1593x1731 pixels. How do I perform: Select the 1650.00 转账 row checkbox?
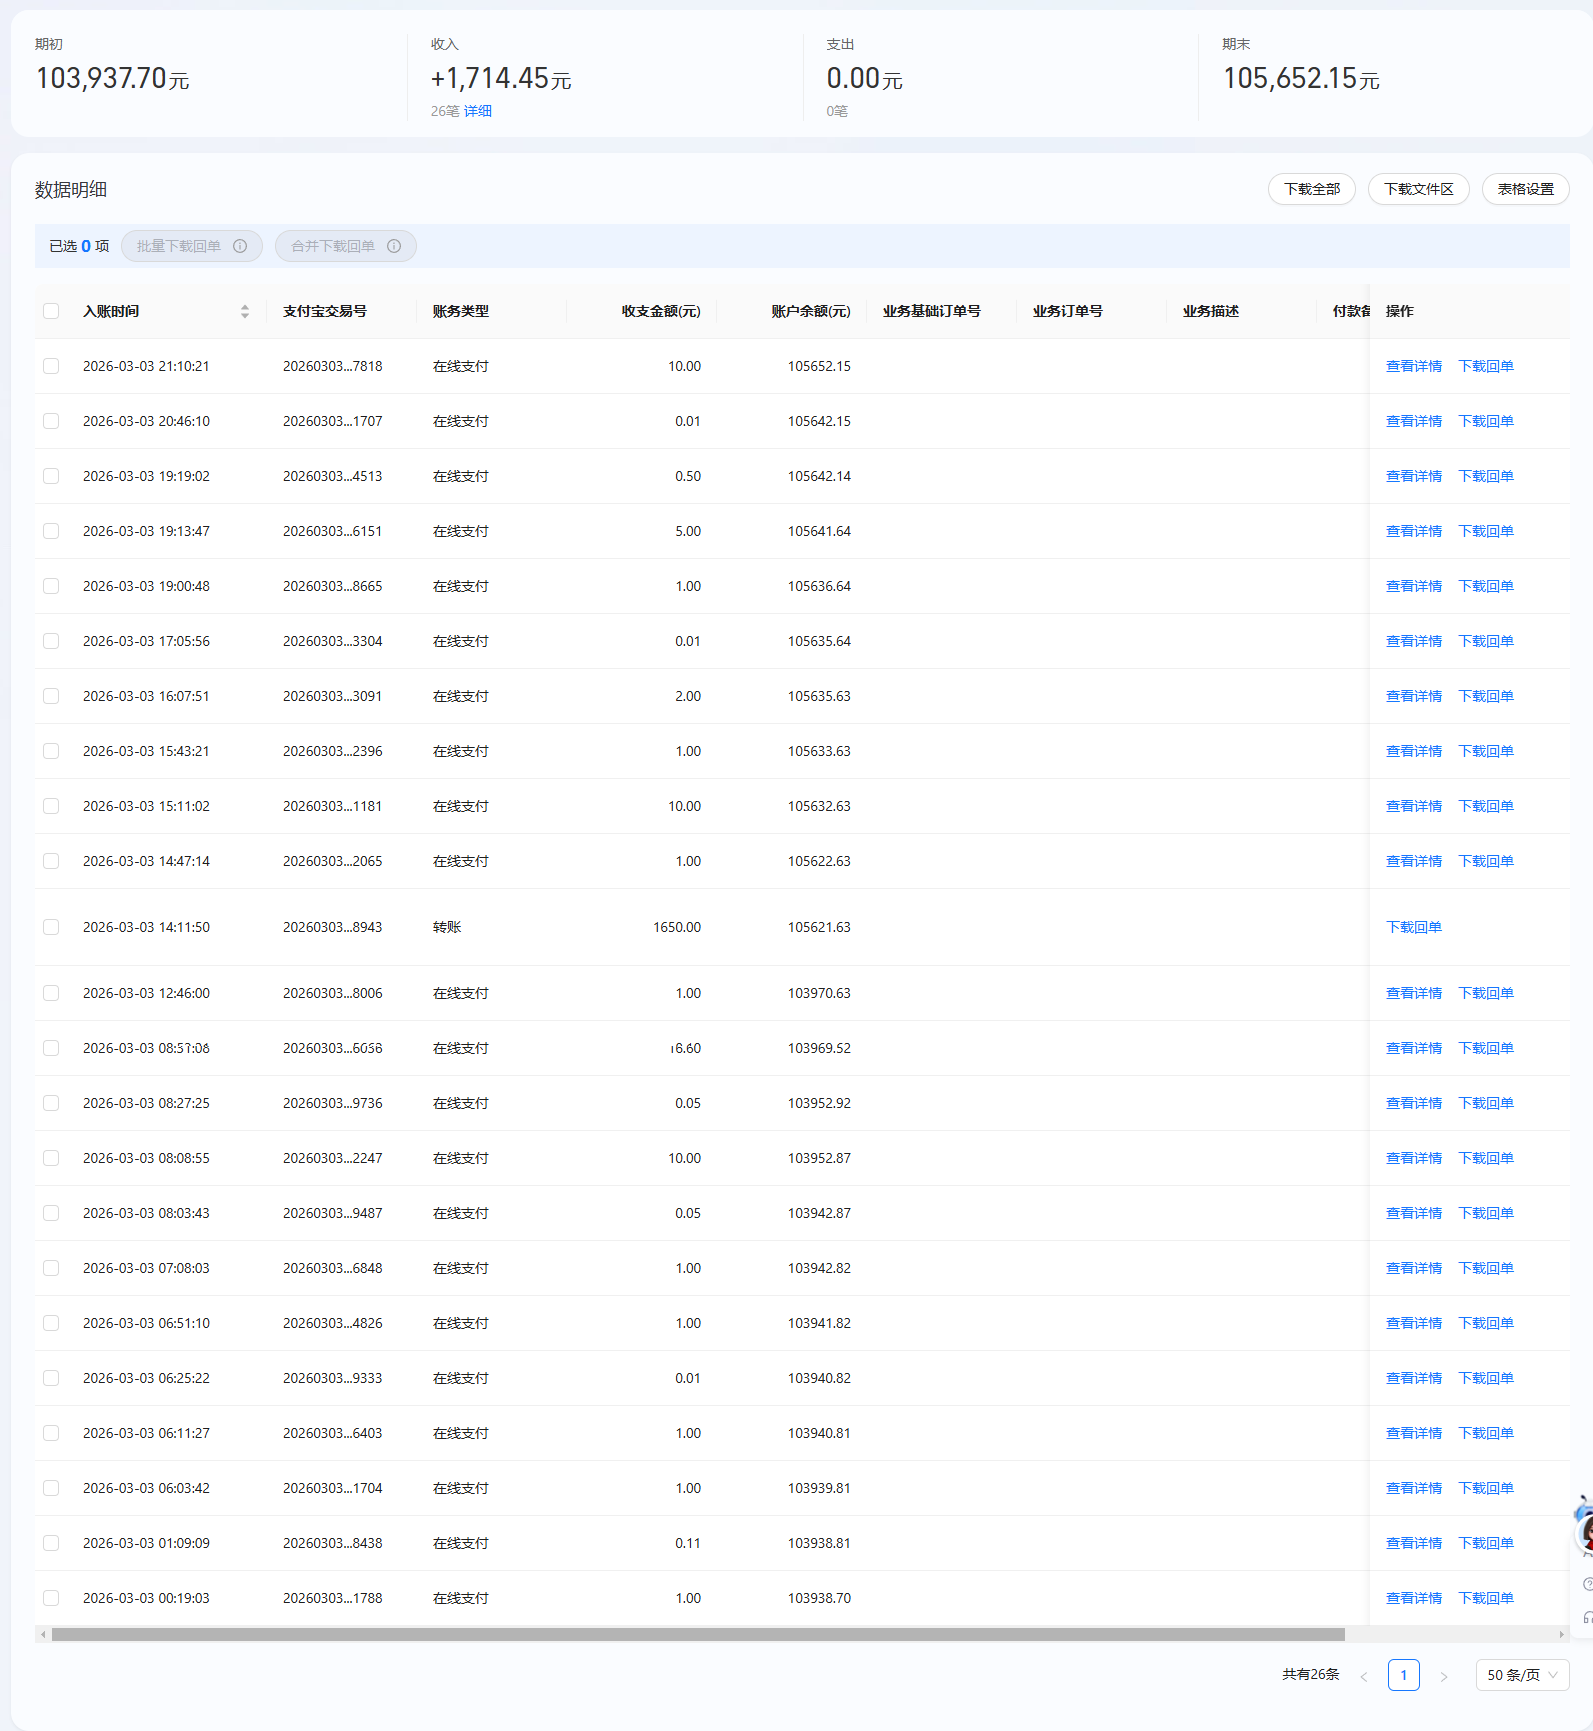(51, 927)
